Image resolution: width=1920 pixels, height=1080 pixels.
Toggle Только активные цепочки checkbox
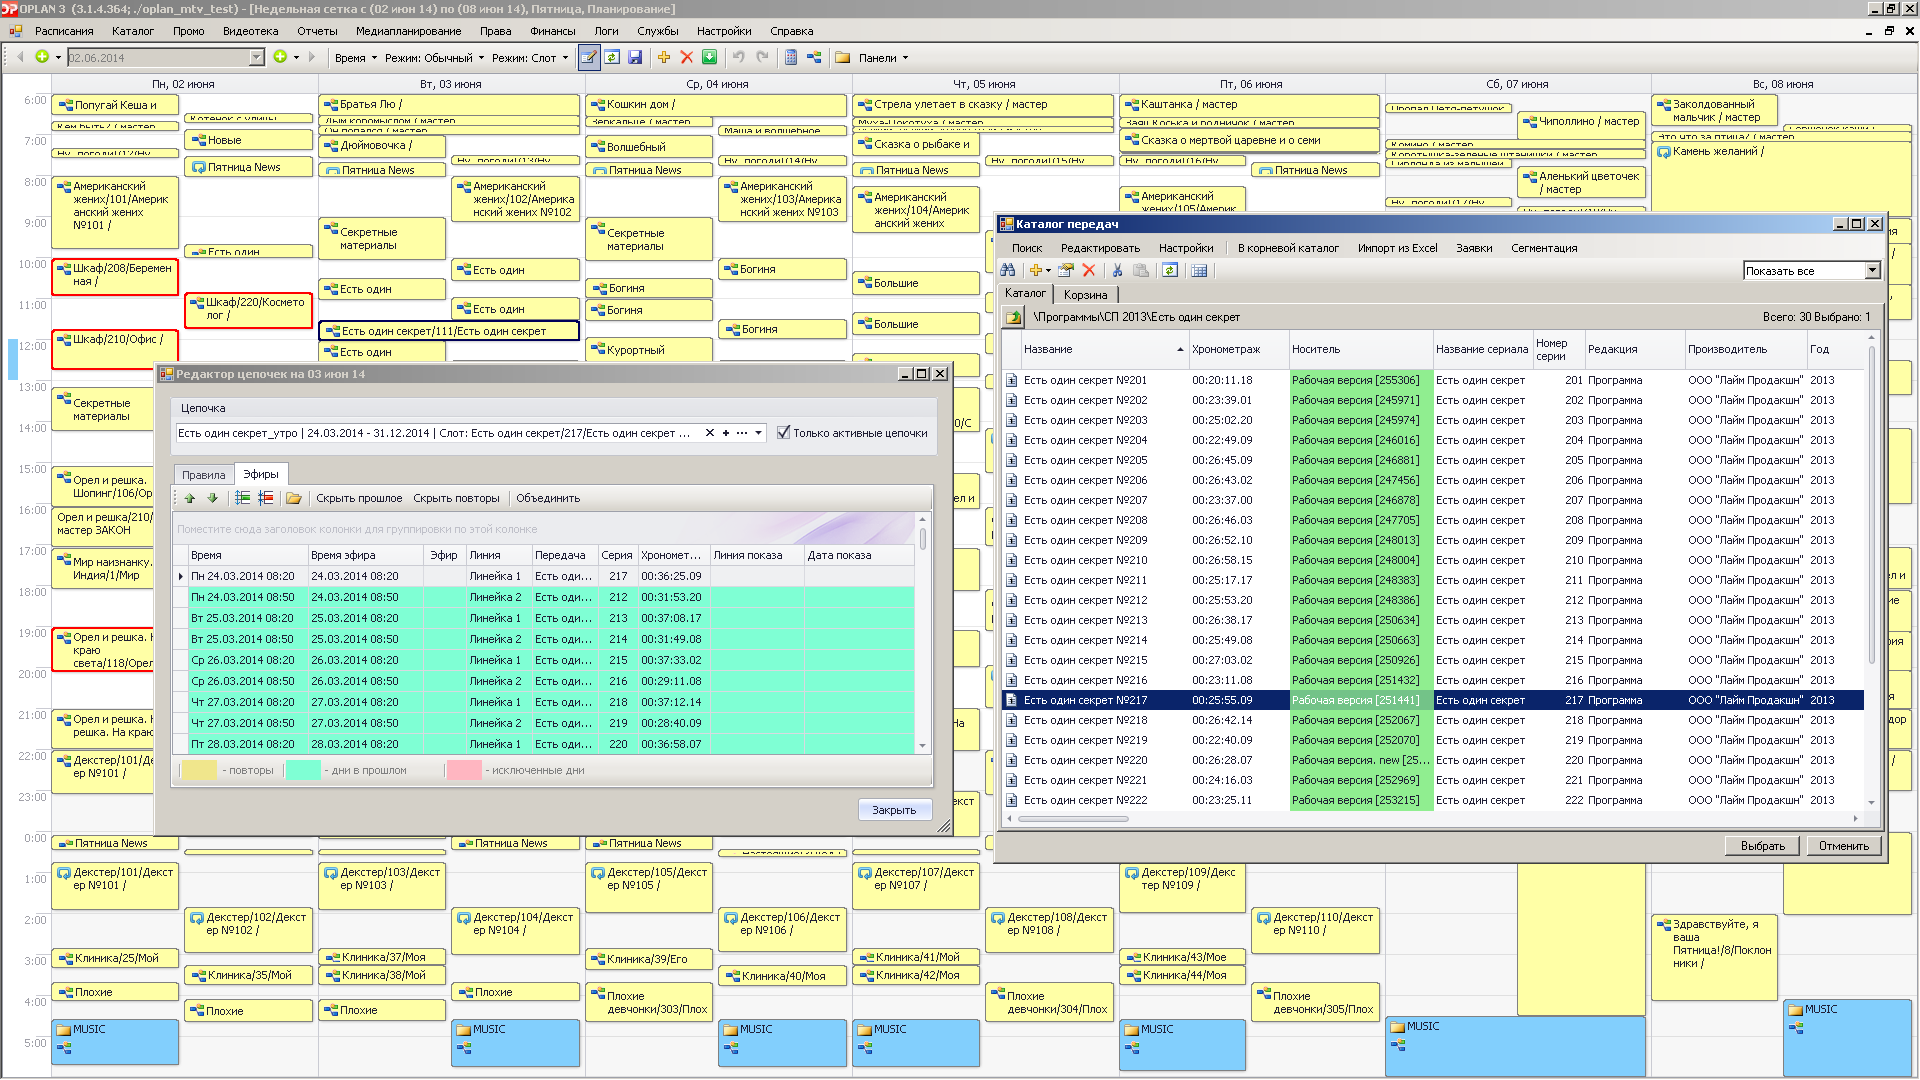click(x=783, y=433)
